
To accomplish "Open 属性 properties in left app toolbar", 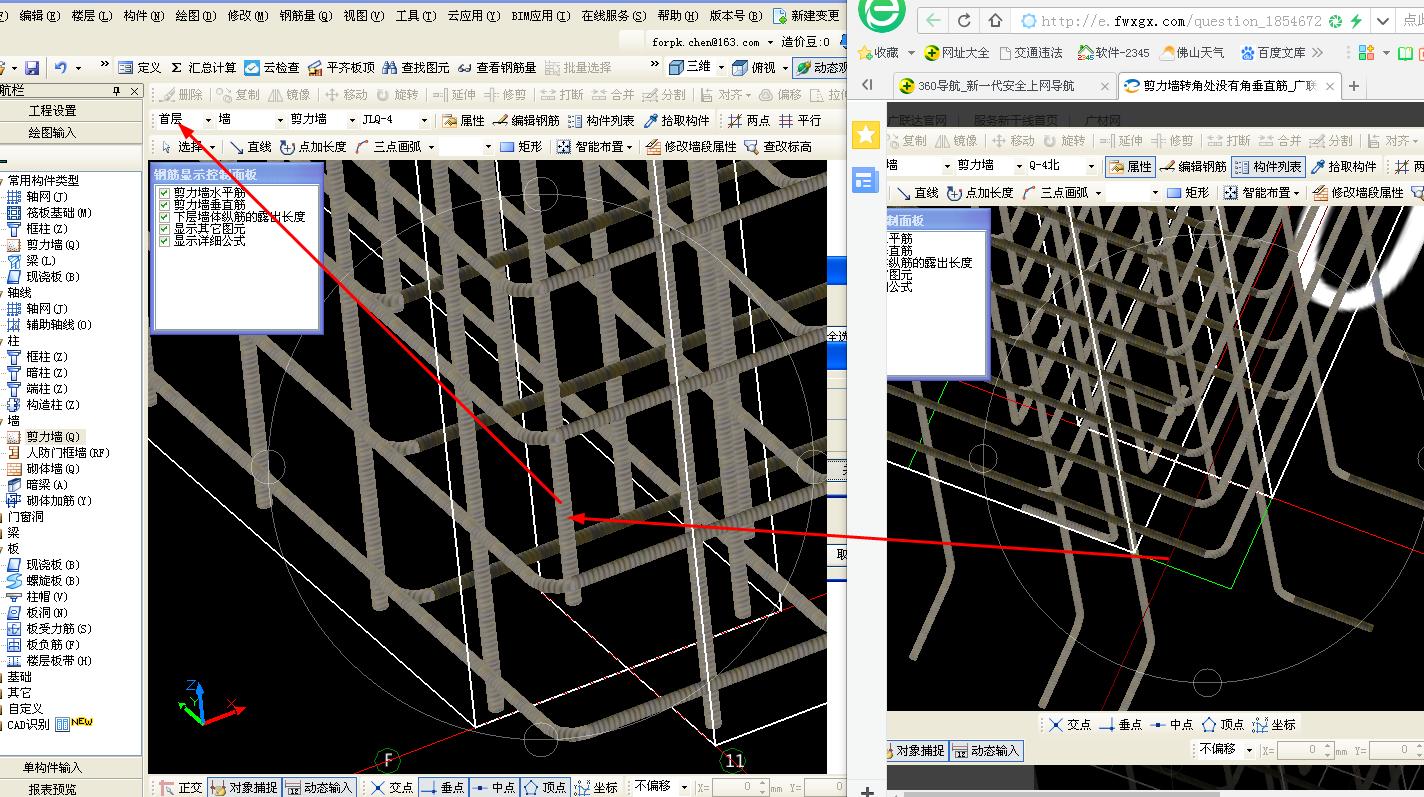I will pos(463,120).
